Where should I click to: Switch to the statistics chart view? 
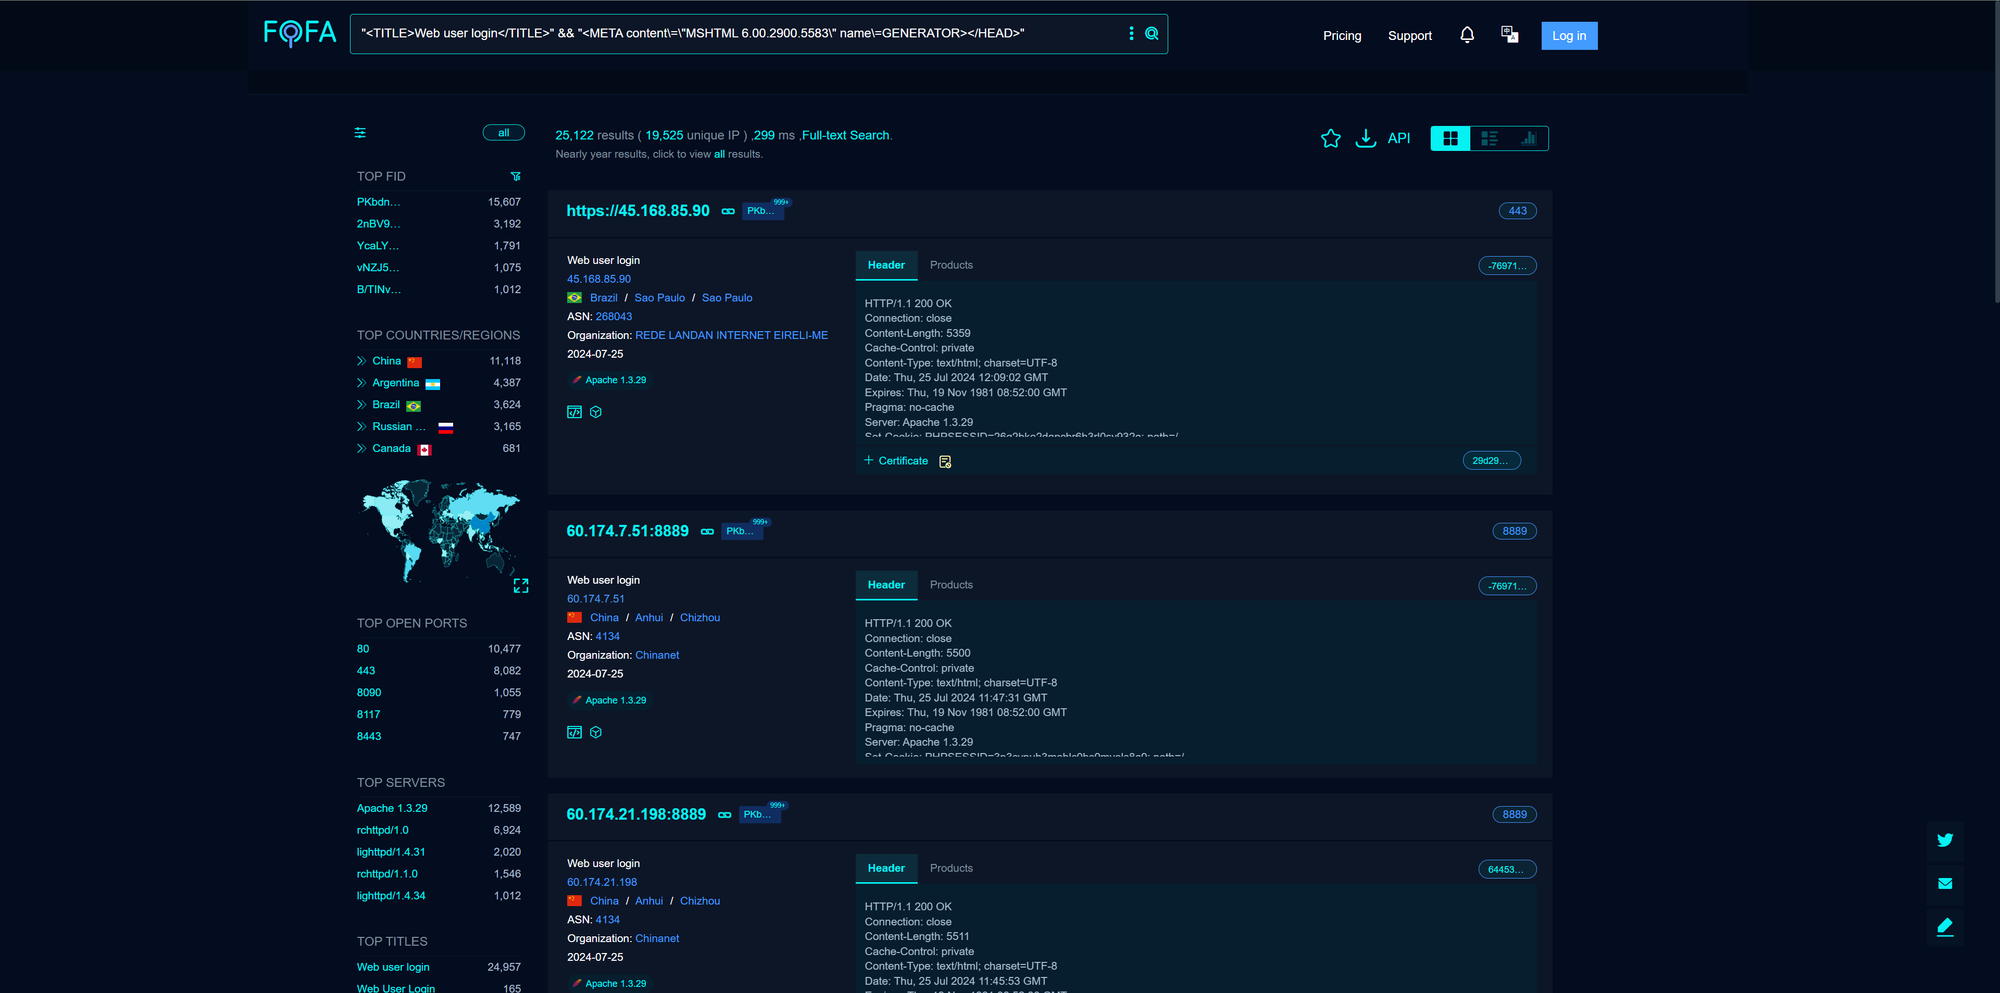pos(1528,138)
